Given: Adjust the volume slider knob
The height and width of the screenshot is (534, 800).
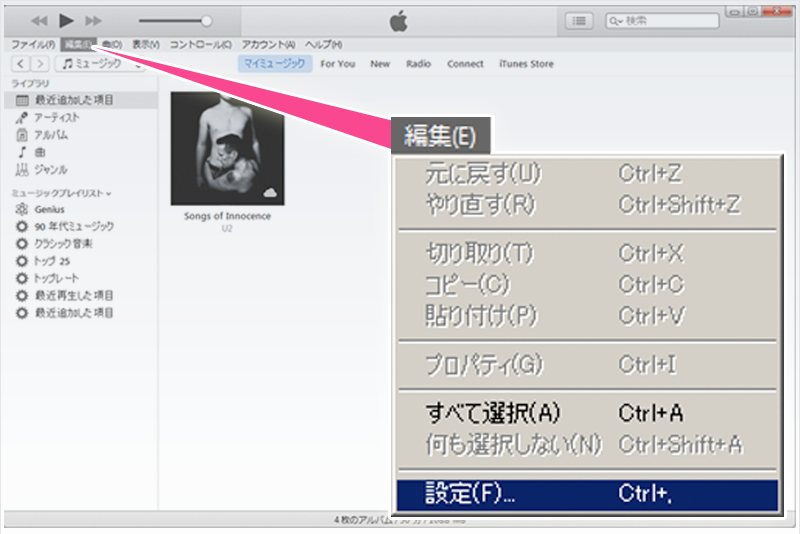Looking at the screenshot, I should coord(207,21).
